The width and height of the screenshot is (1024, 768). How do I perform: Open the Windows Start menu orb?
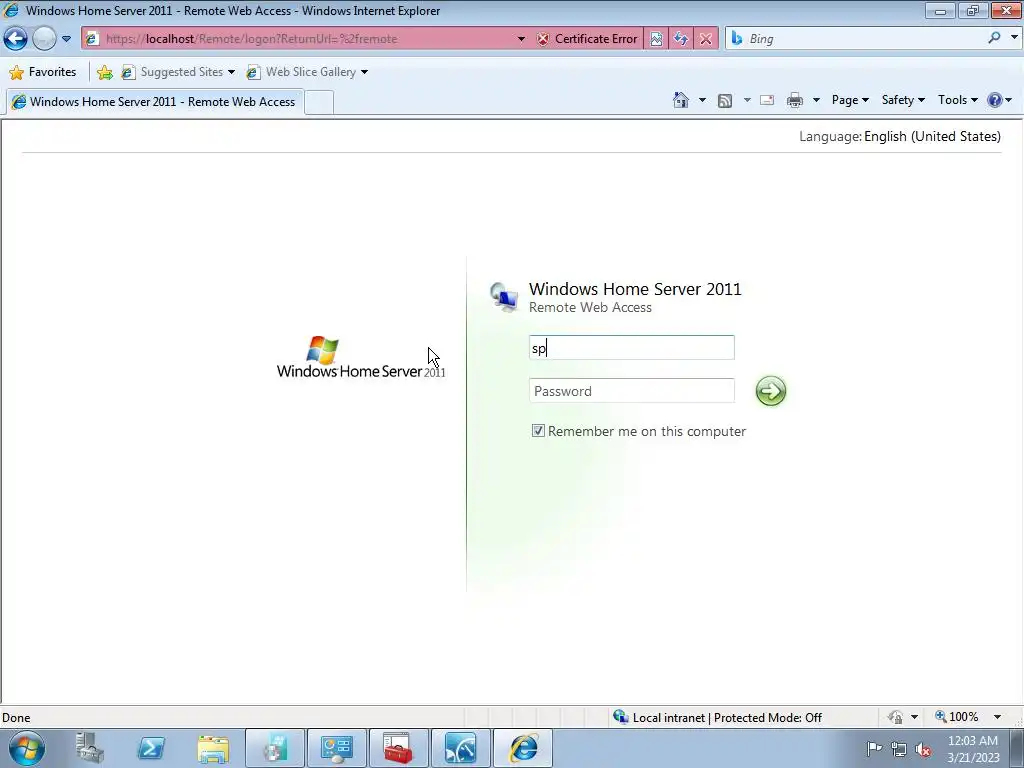click(27, 748)
